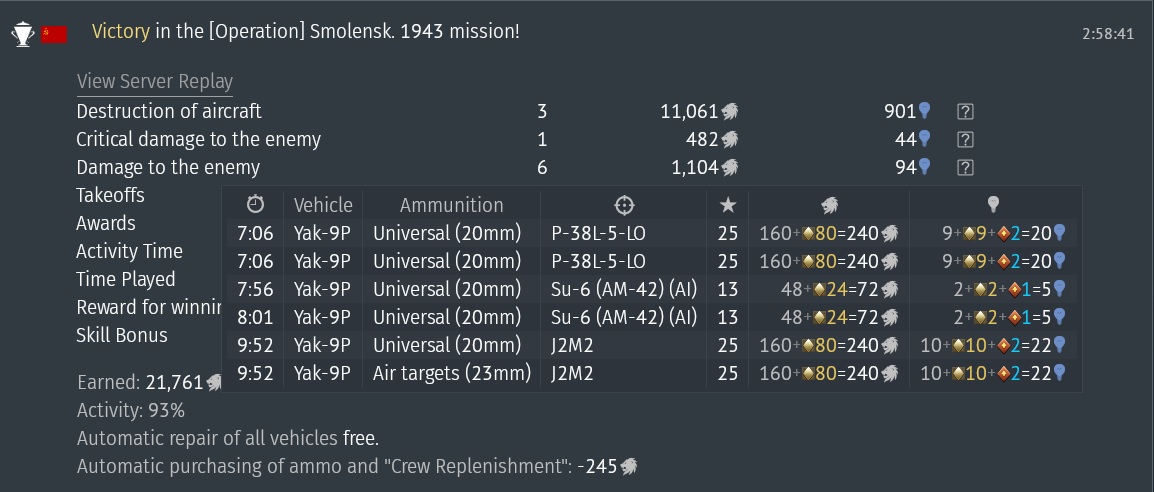Open the View Server Replay link
This screenshot has width=1154, height=492.
(155, 82)
